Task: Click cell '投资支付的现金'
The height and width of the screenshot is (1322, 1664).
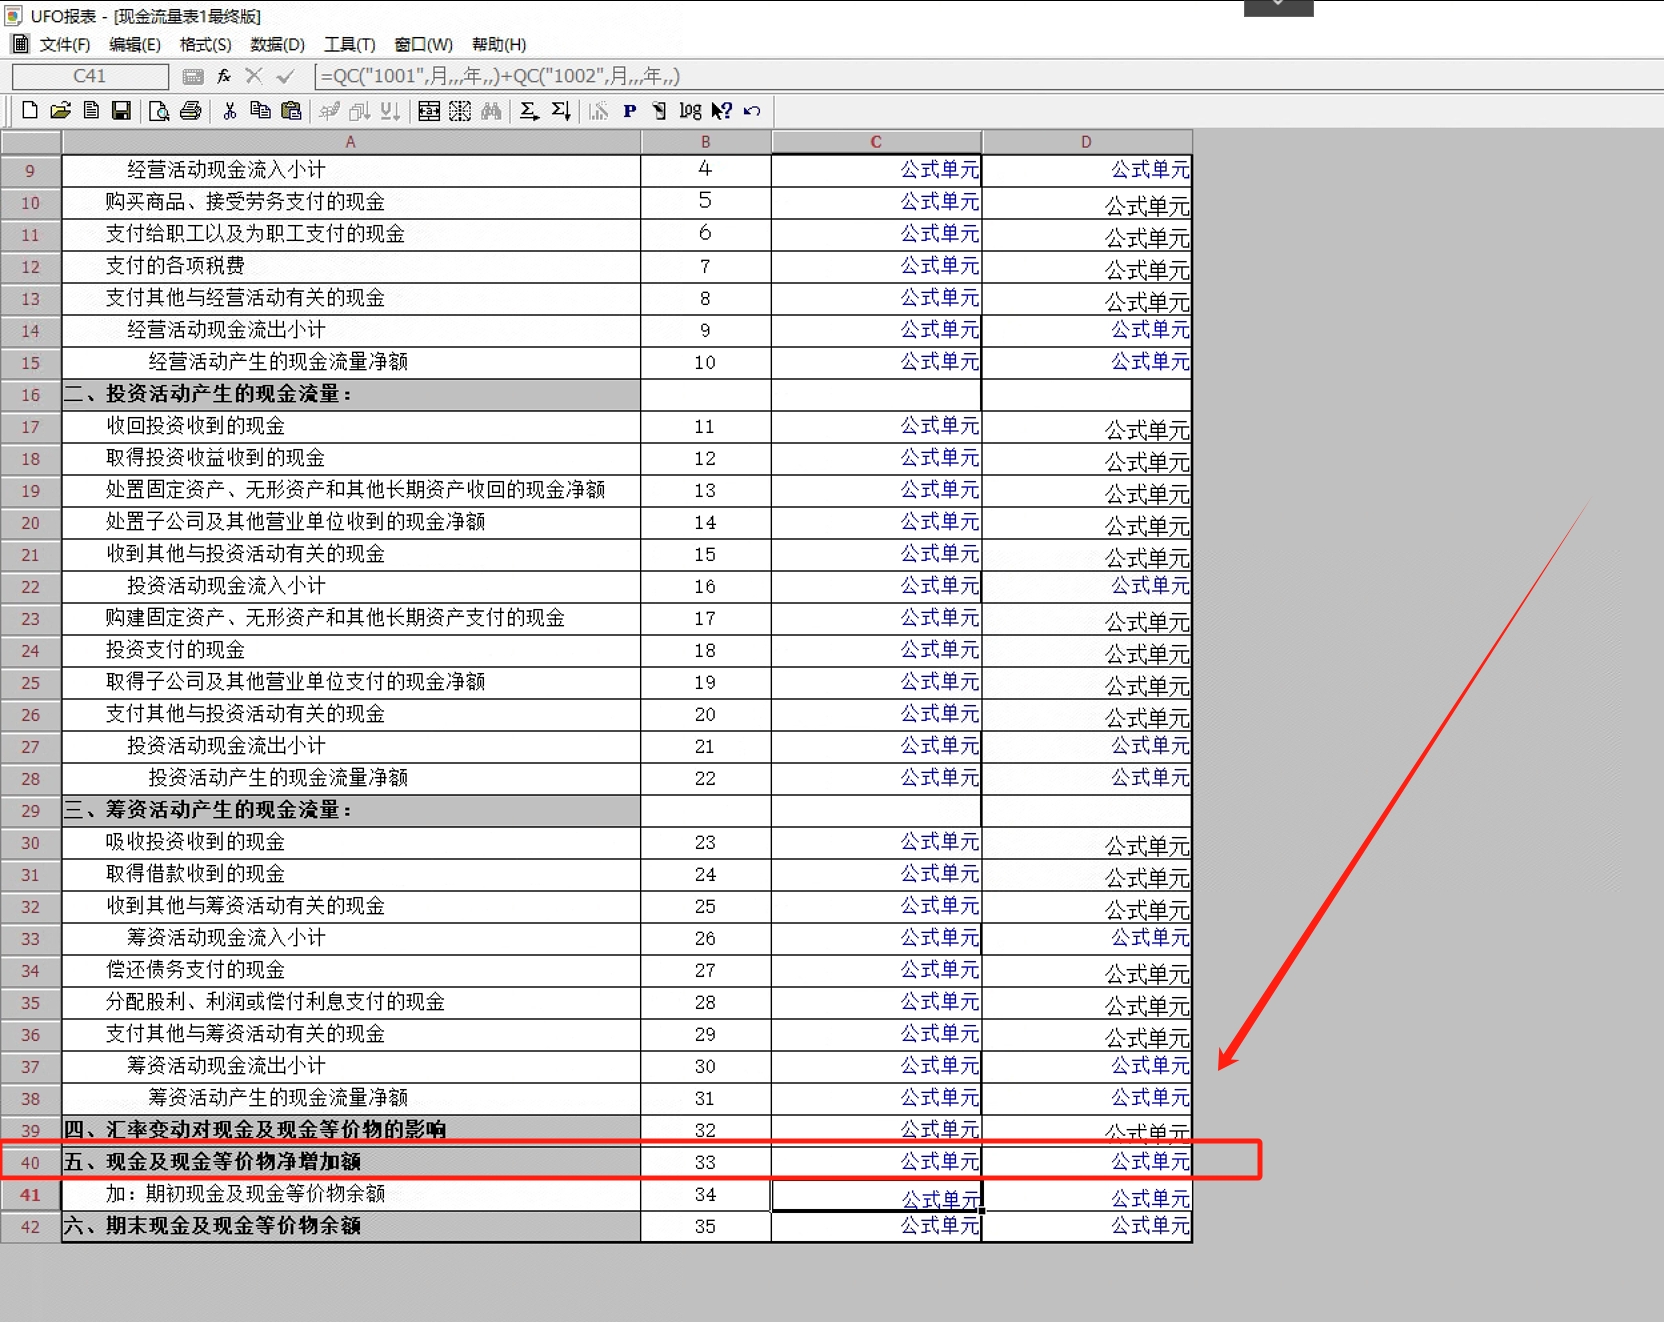Action: (351, 650)
